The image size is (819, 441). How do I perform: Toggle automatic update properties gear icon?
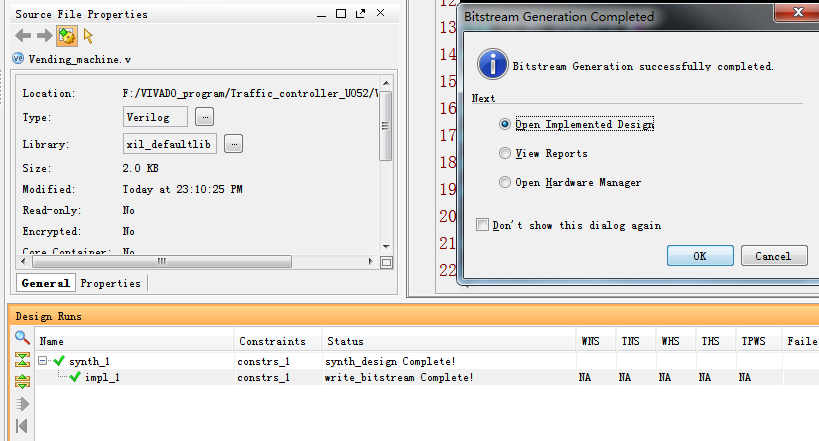[67, 36]
